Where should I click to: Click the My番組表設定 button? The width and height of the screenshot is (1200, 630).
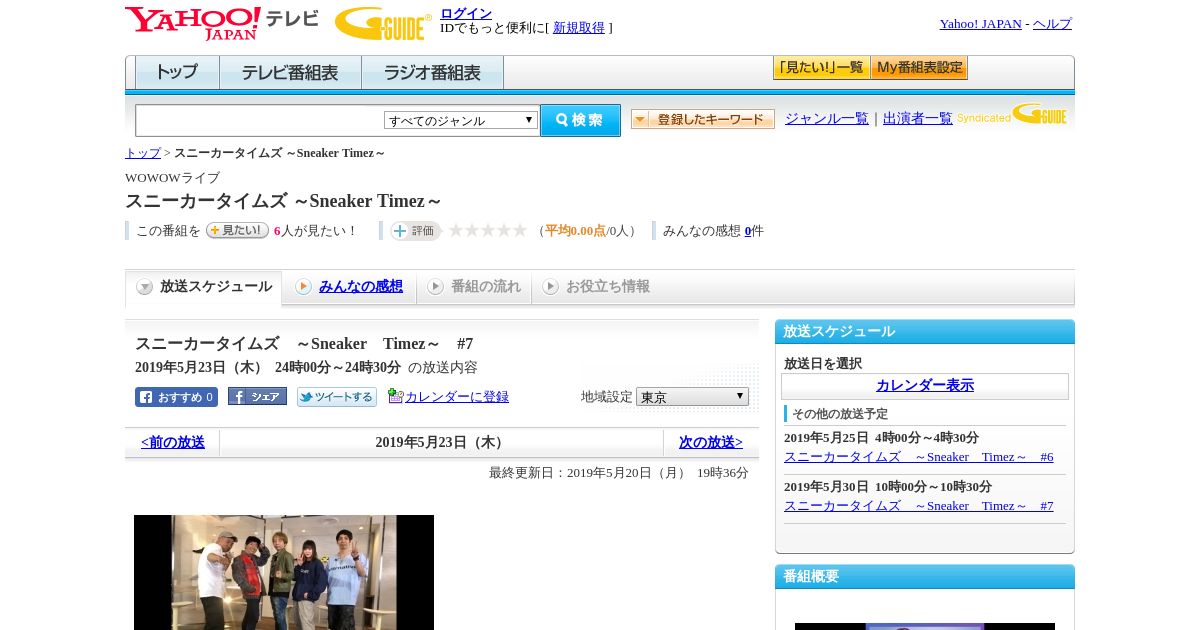click(919, 68)
